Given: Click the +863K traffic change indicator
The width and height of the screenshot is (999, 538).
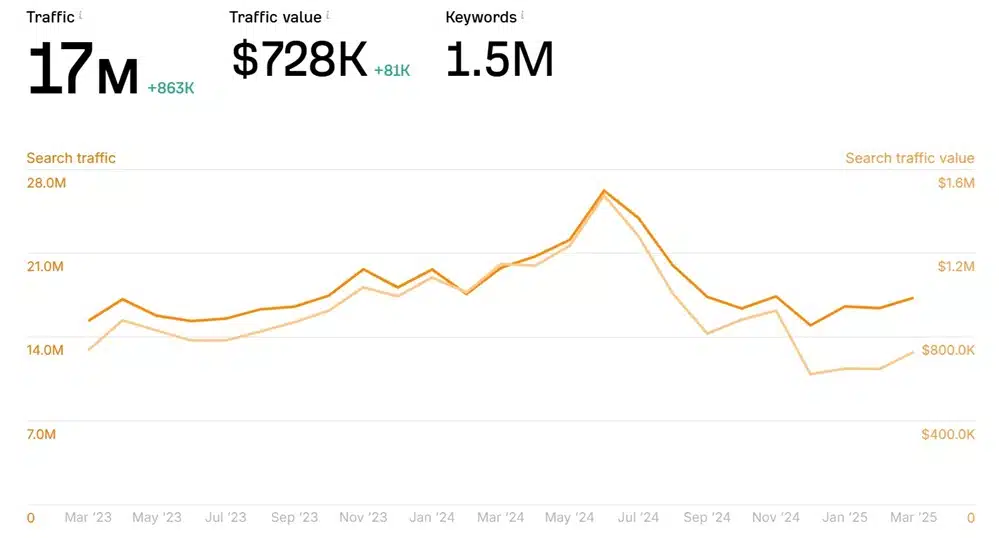Looking at the screenshot, I should (170, 88).
